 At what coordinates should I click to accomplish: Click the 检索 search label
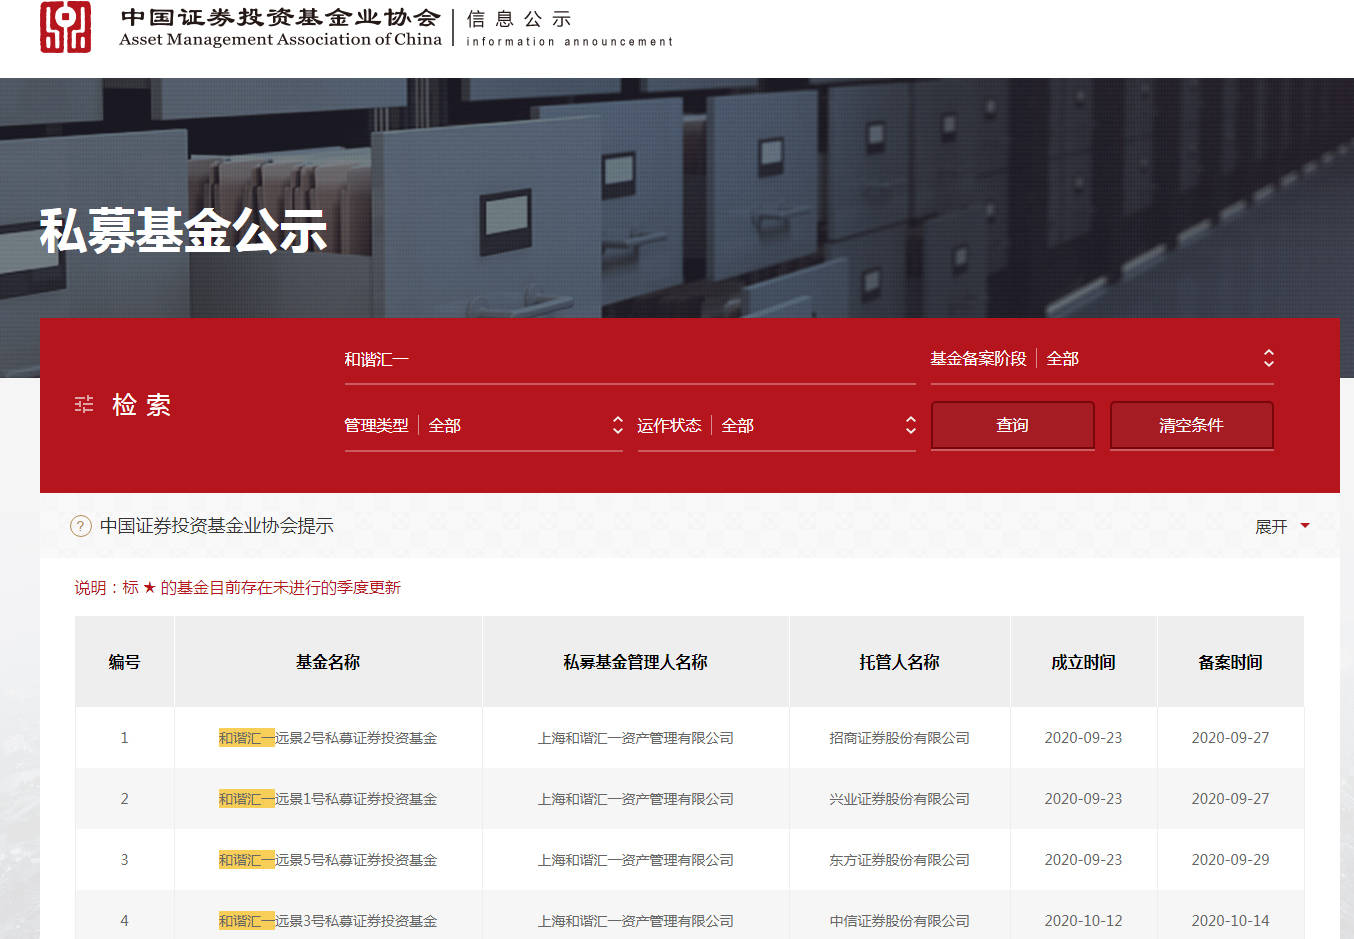tap(142, 405)
